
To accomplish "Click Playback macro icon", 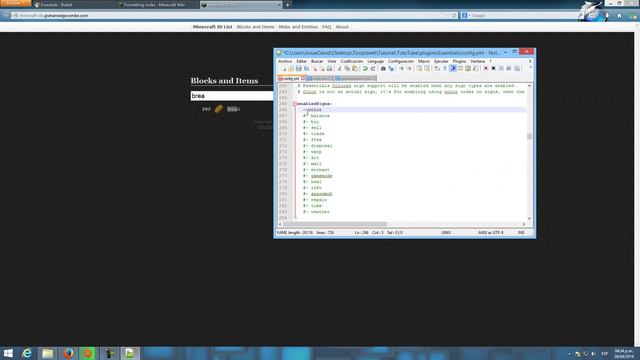I will click(501, 69).
